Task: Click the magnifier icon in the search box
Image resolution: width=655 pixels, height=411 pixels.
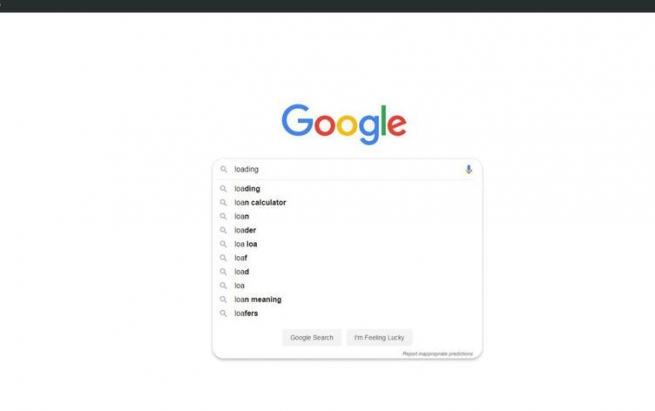Action: [x=223, y=169]
